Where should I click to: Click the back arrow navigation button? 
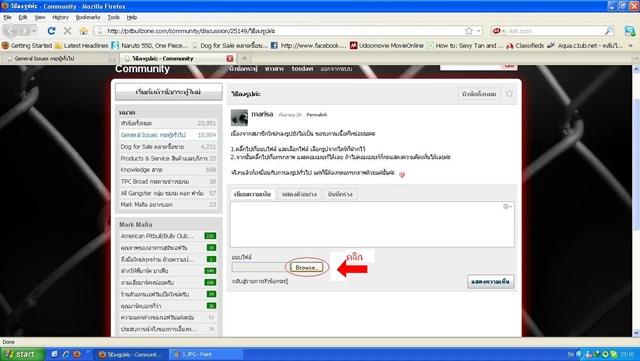click(11, 31)
